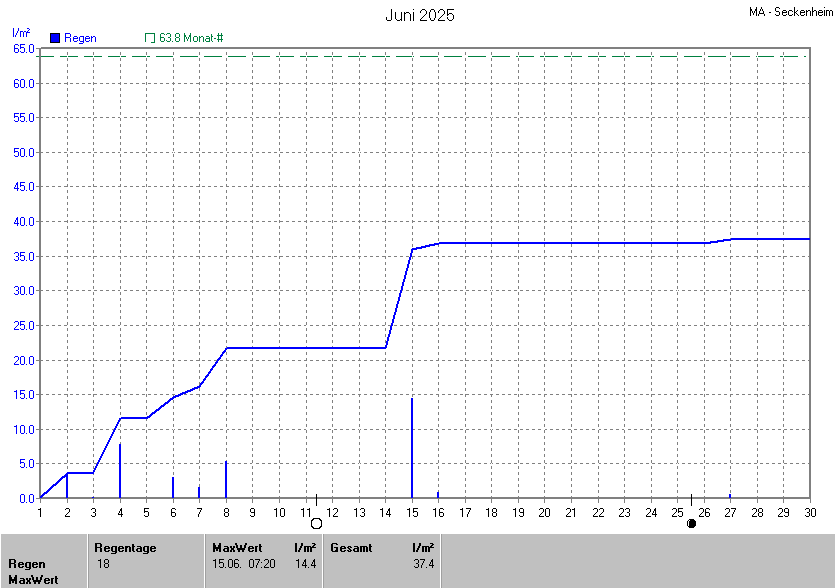Click the chart title Juni 2025
This screenshot has width=835, height=588.
point(420,15)
